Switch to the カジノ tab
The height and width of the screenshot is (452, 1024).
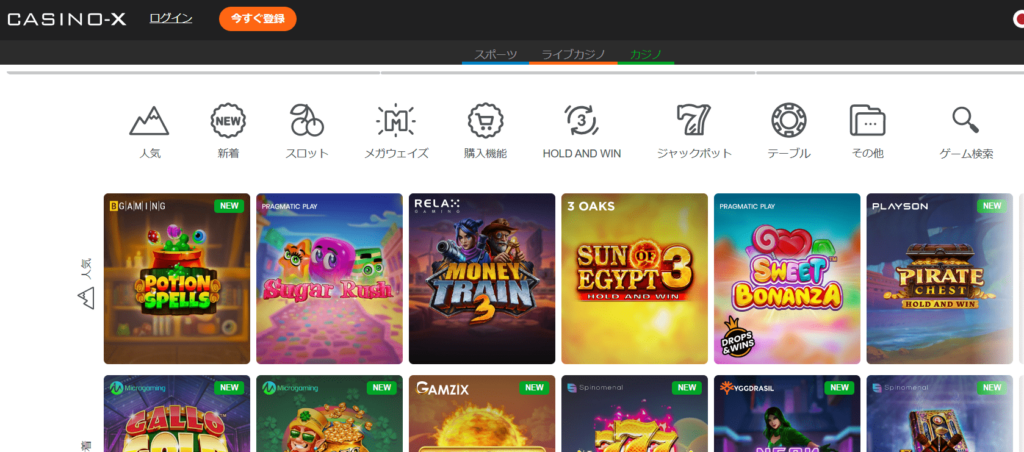pyautogui.click(x=646, y=55)
